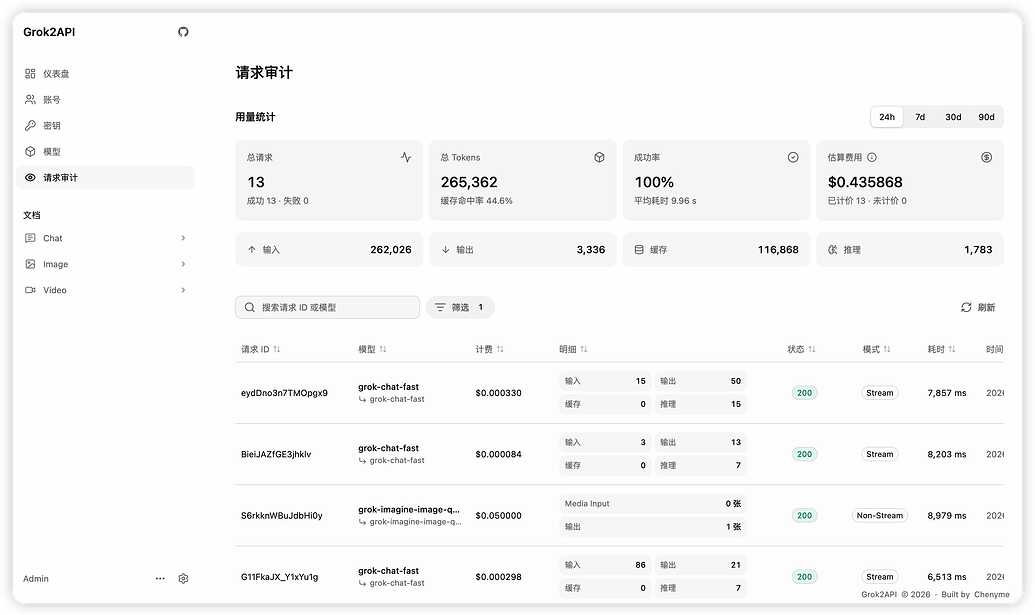Select request ID BieiJAZfGE3jhklv
1035x615 pixels.
[276, 454]
